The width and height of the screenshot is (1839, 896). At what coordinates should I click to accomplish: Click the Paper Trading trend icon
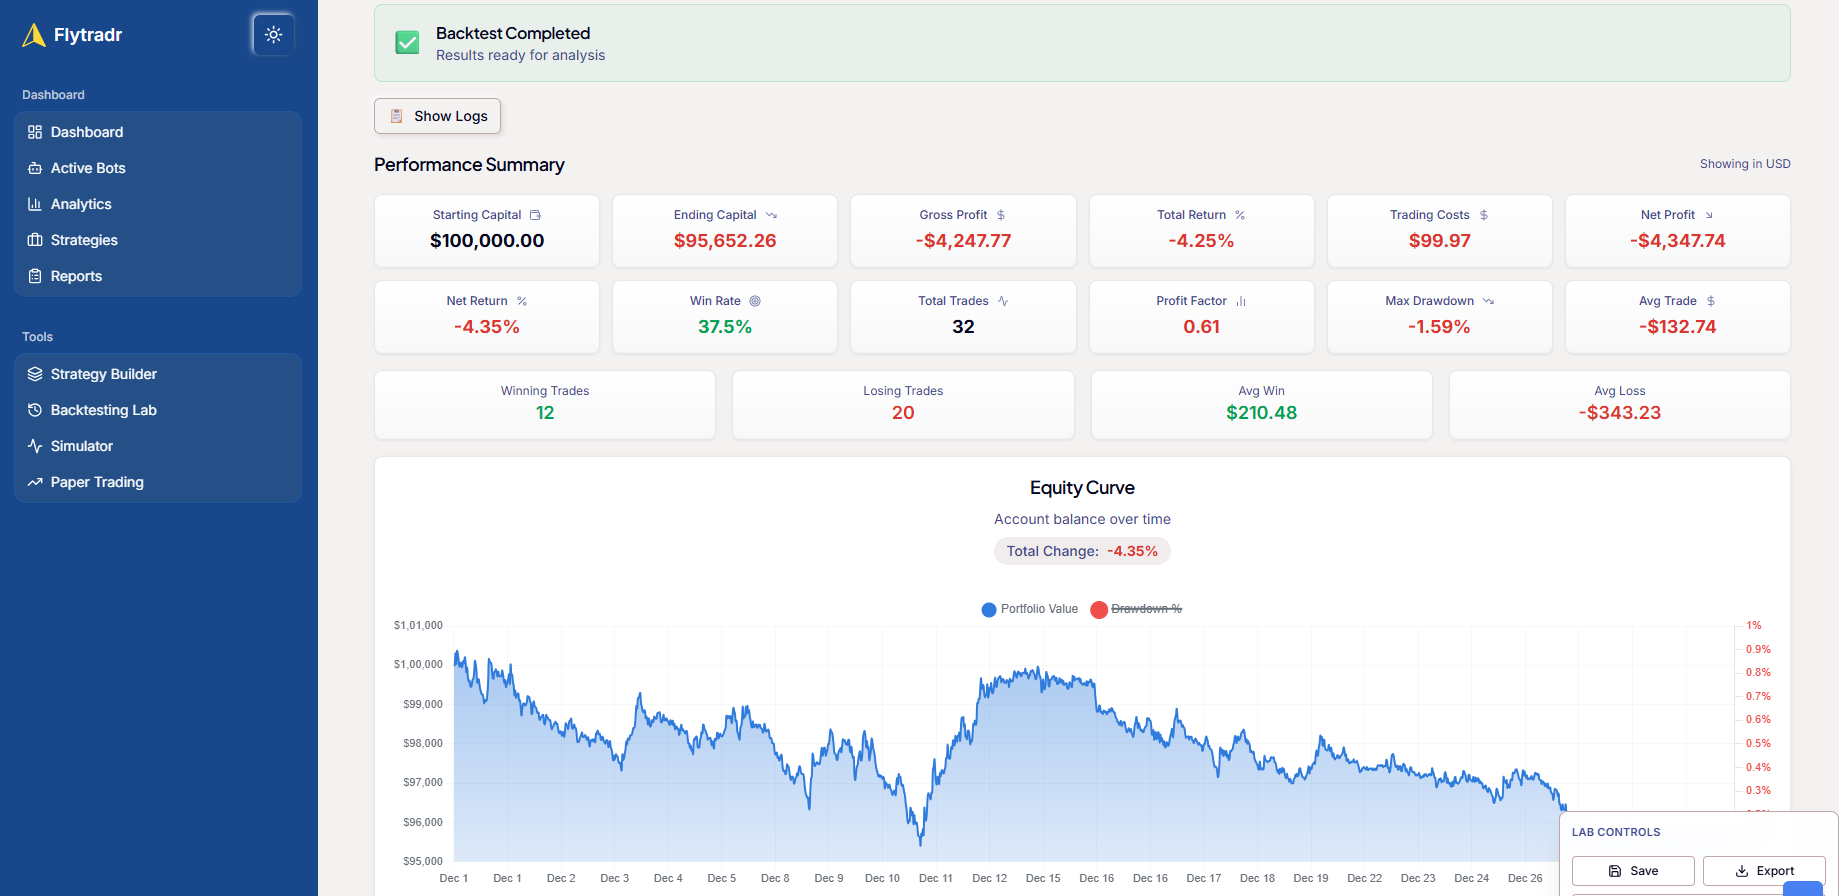point(35,482)
